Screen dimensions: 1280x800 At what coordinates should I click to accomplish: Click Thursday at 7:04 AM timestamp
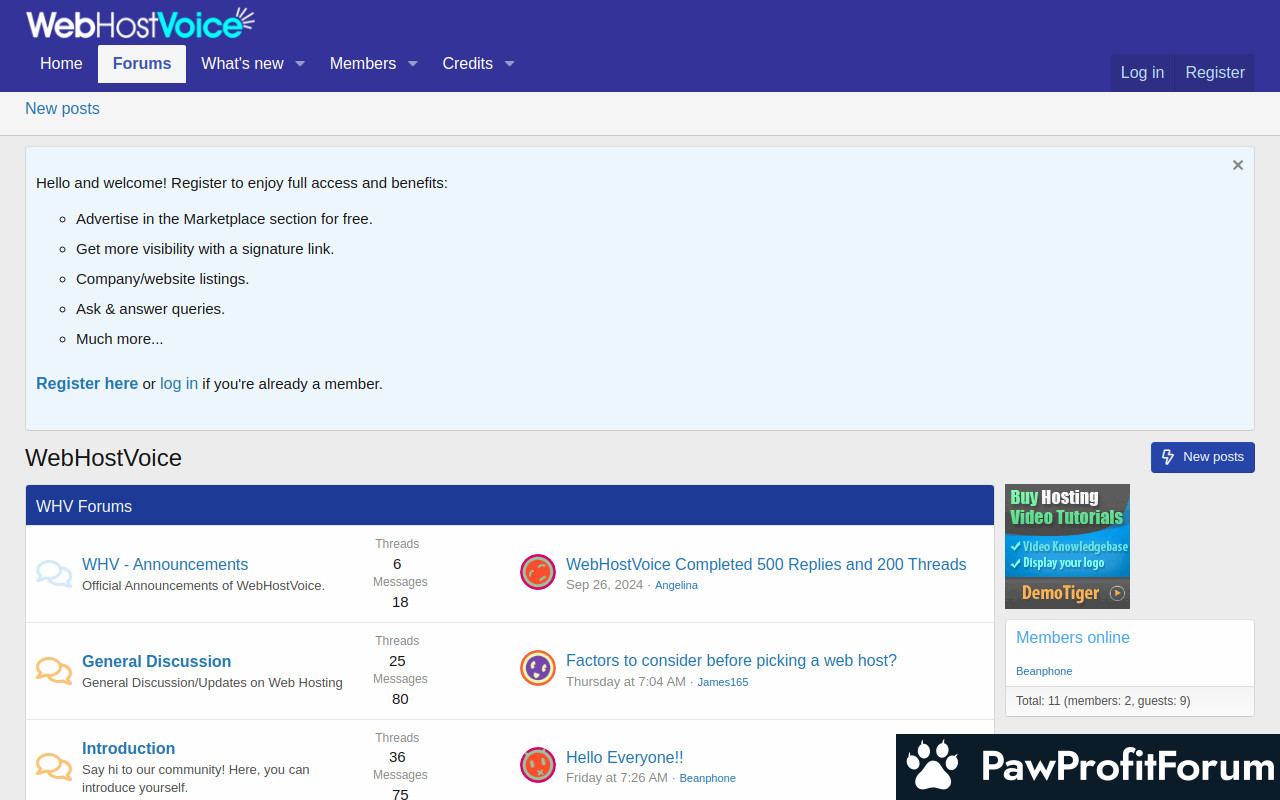[626, 682]
